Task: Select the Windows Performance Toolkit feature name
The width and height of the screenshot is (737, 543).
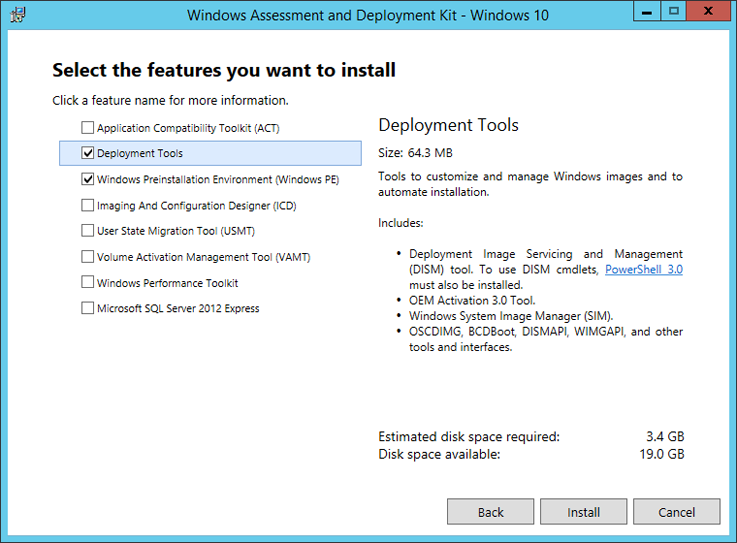Action: point(168,283)
